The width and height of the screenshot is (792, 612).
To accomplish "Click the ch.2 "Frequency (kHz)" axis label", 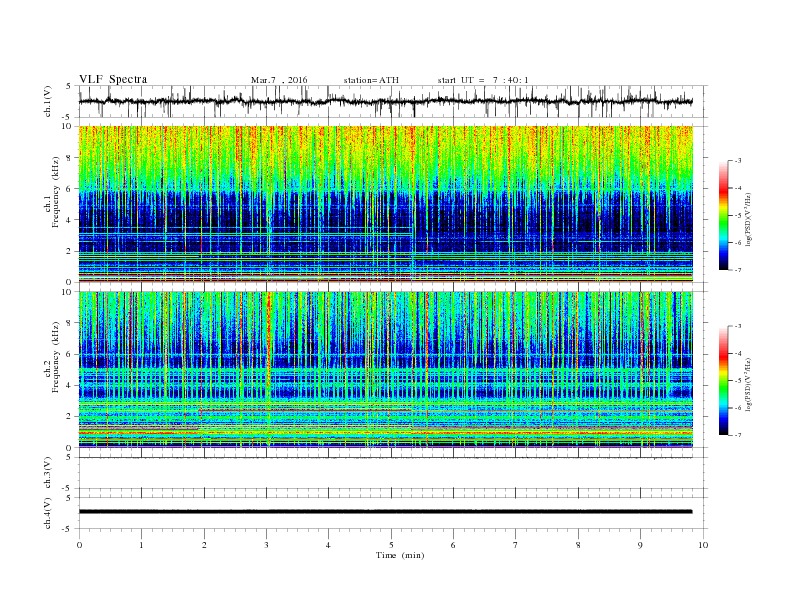I will tap(56, 356).
